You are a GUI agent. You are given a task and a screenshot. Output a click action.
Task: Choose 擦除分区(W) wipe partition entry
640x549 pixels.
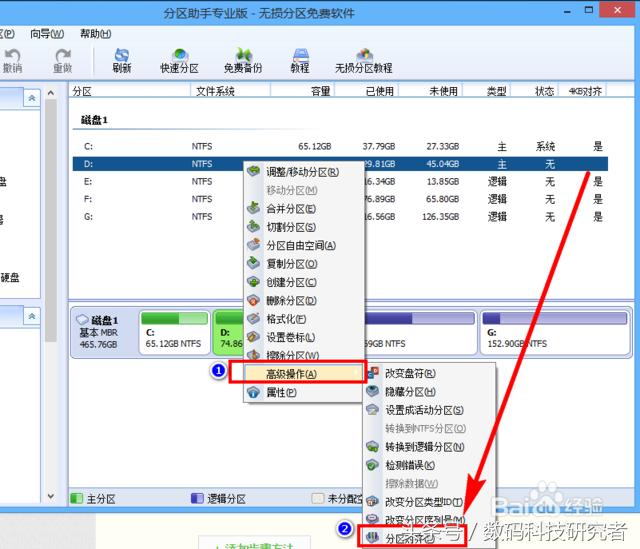303,355
